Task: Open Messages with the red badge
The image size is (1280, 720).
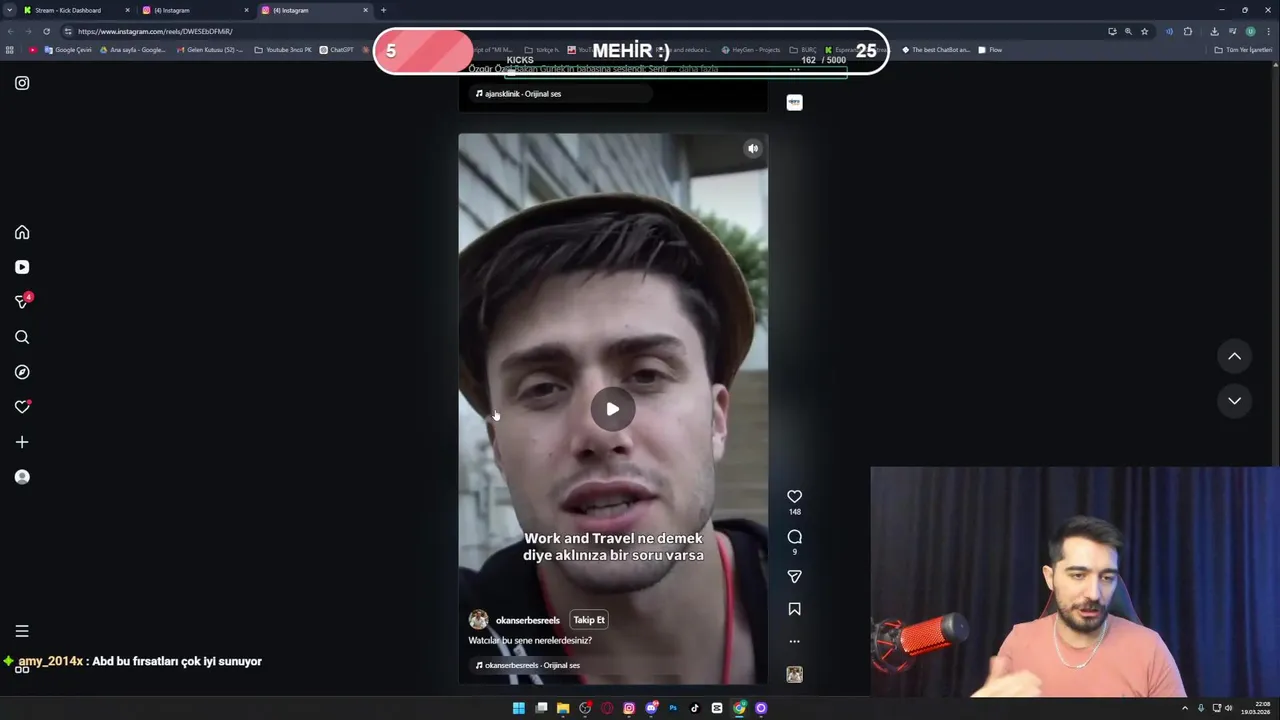Action: [x=22, y=301]
